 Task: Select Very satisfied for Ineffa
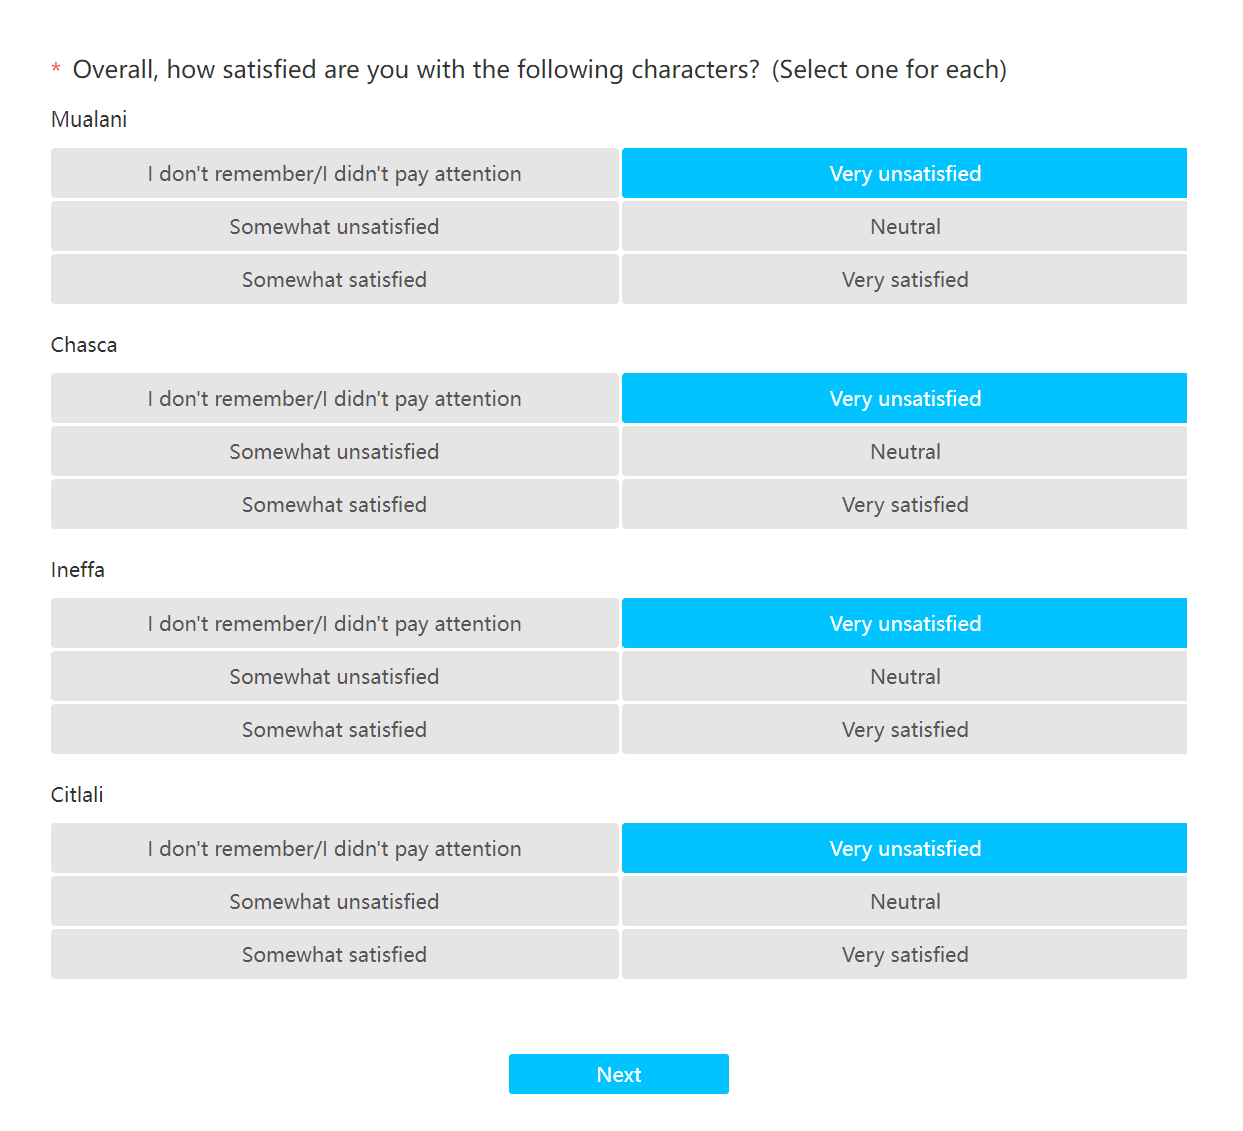point(904,729)
